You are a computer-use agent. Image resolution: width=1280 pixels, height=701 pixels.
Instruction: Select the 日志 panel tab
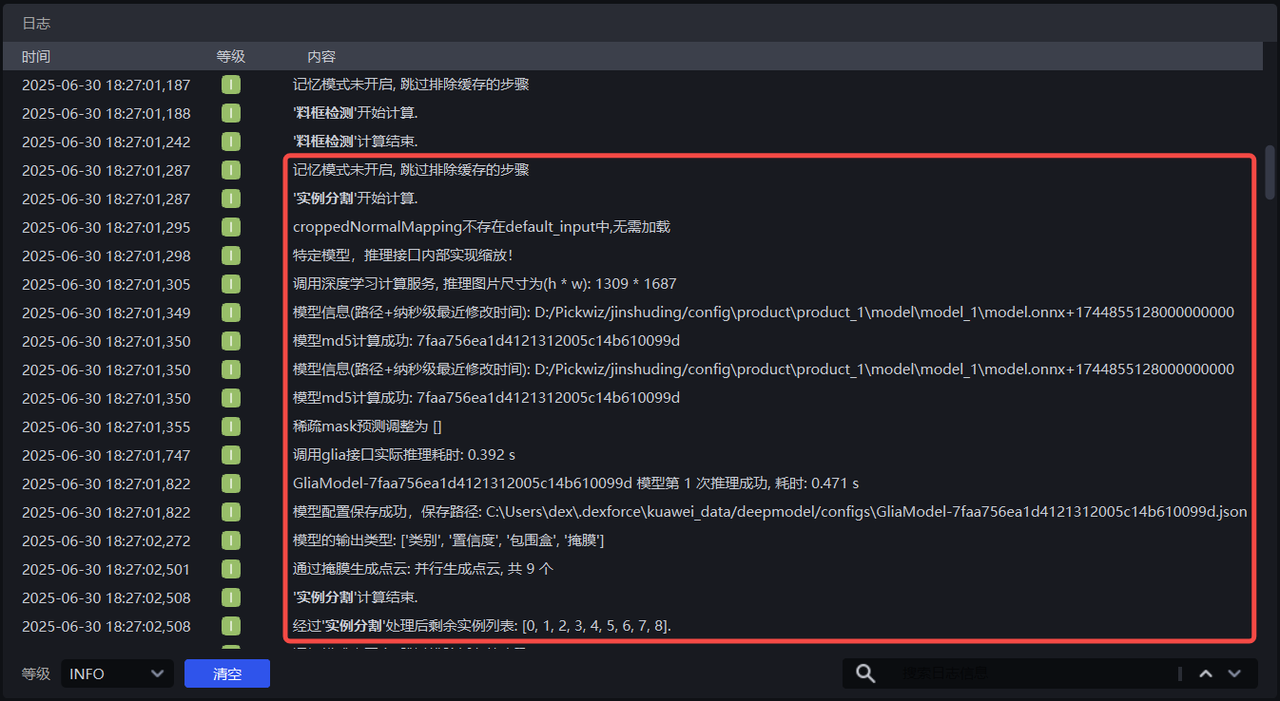click(x=36, y=23)
